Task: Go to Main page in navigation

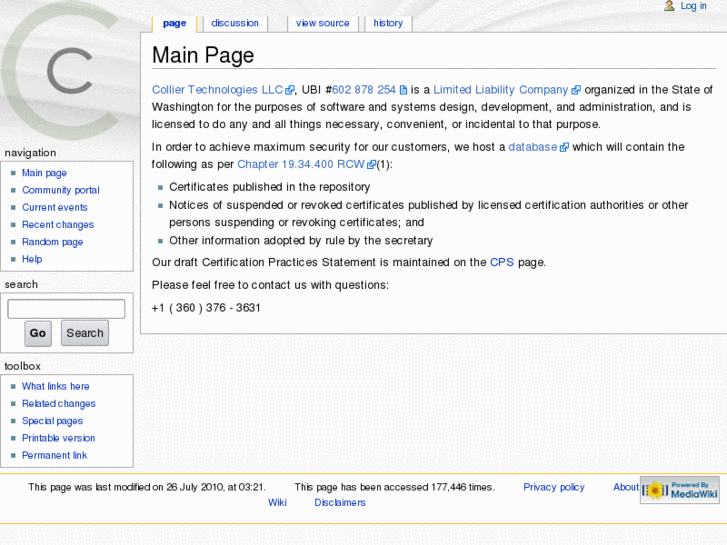Action: 45,173
